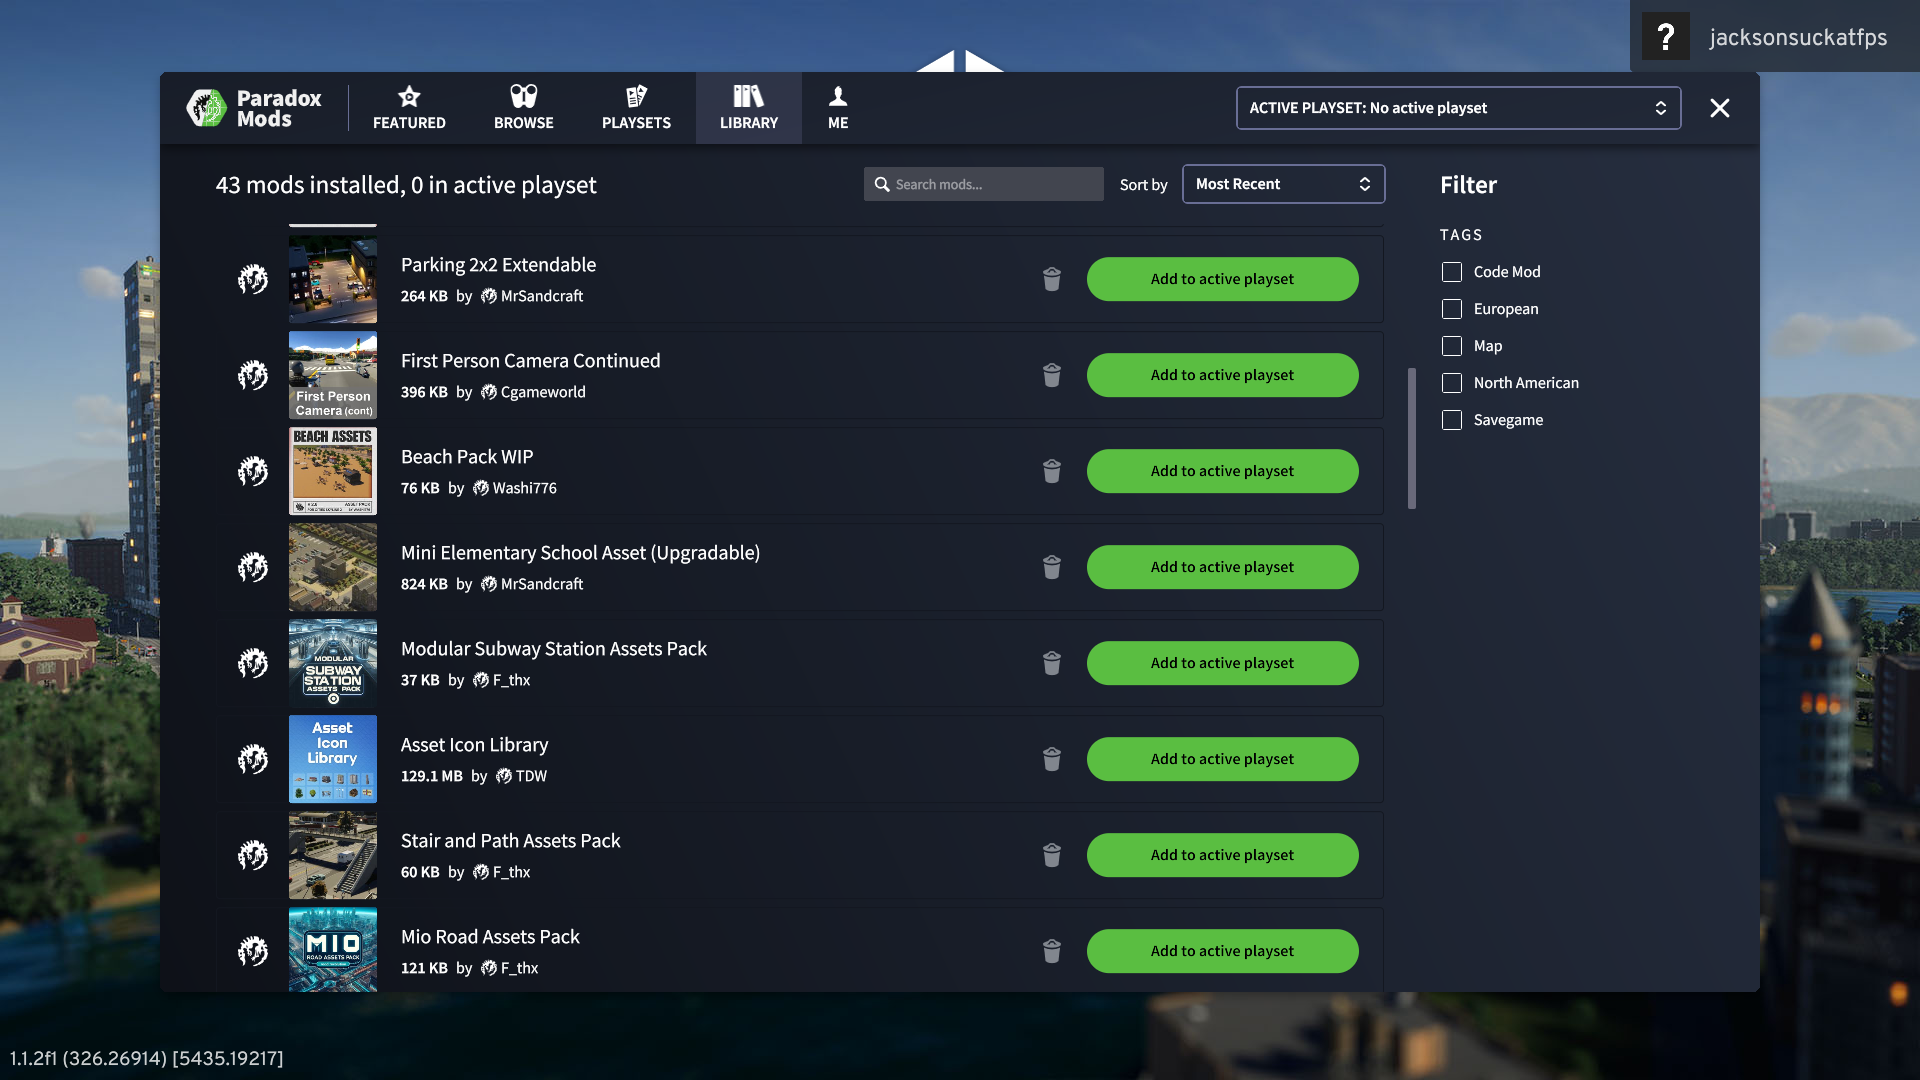Delete Parking 2x2 Extendable with trash icon
Image resolution: width=1920 pixels, height=1080 pixels.
[1051, 279]
